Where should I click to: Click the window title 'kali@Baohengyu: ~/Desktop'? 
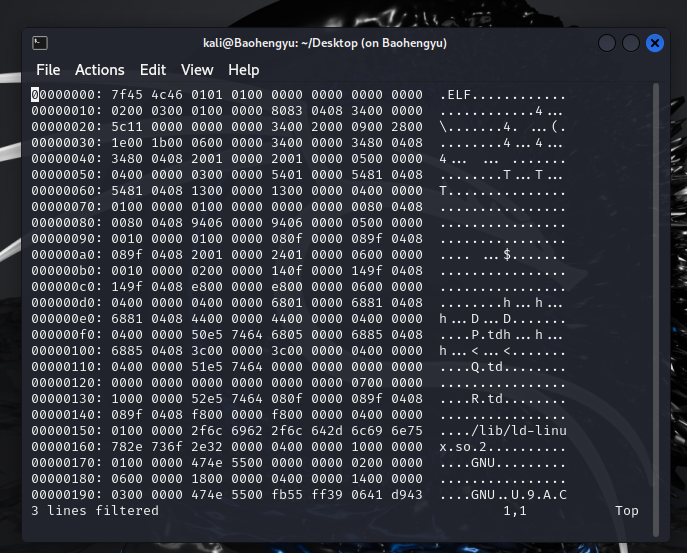[325, 43]
